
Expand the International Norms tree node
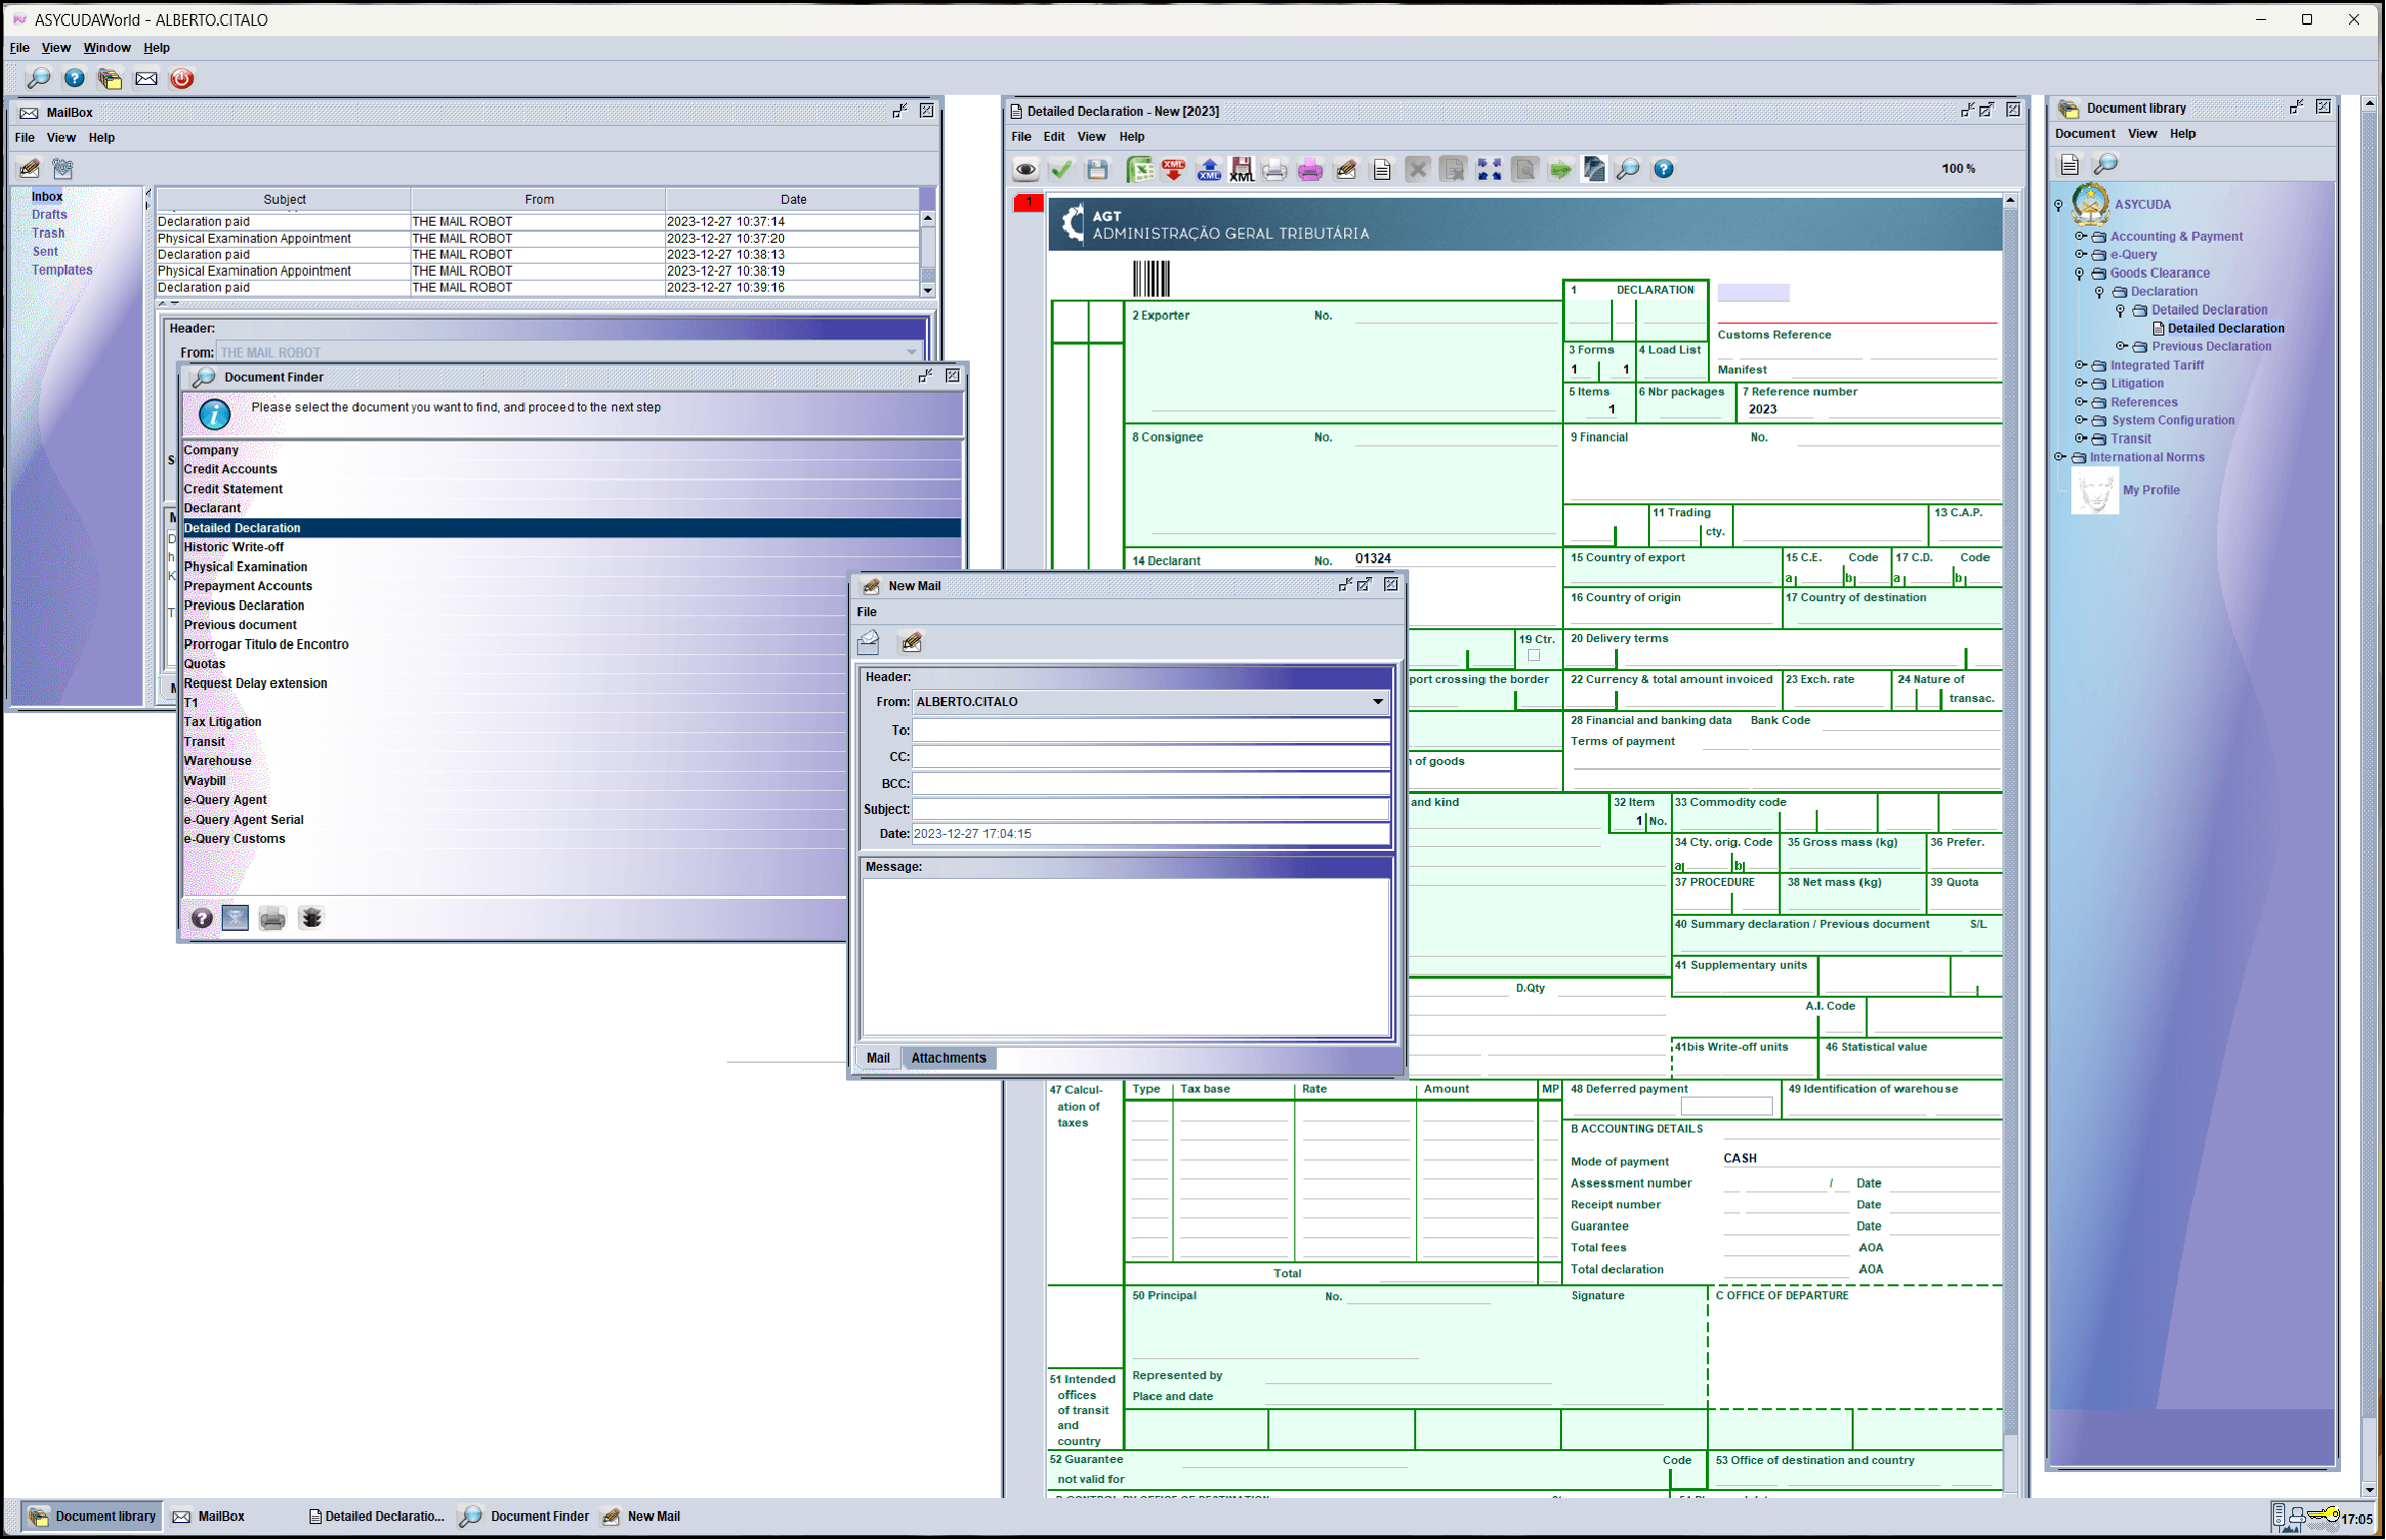[2059, 458]
